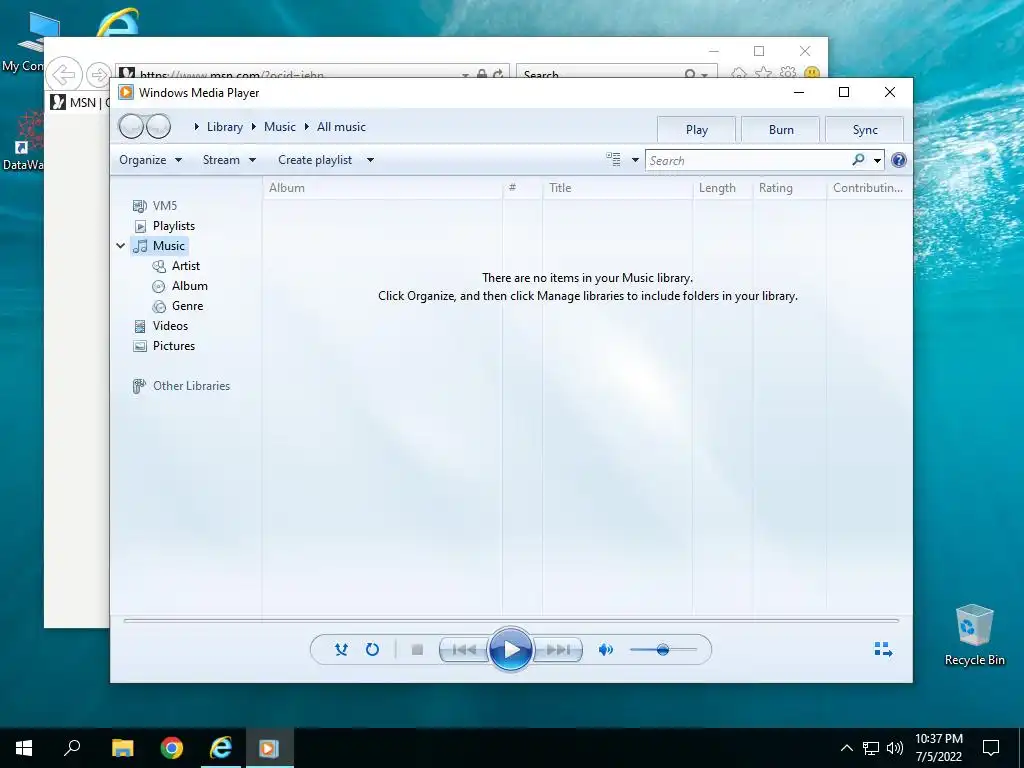The image size is (1024, 768).
Task: Sort by the Length column header
Action: click(722, 188)
